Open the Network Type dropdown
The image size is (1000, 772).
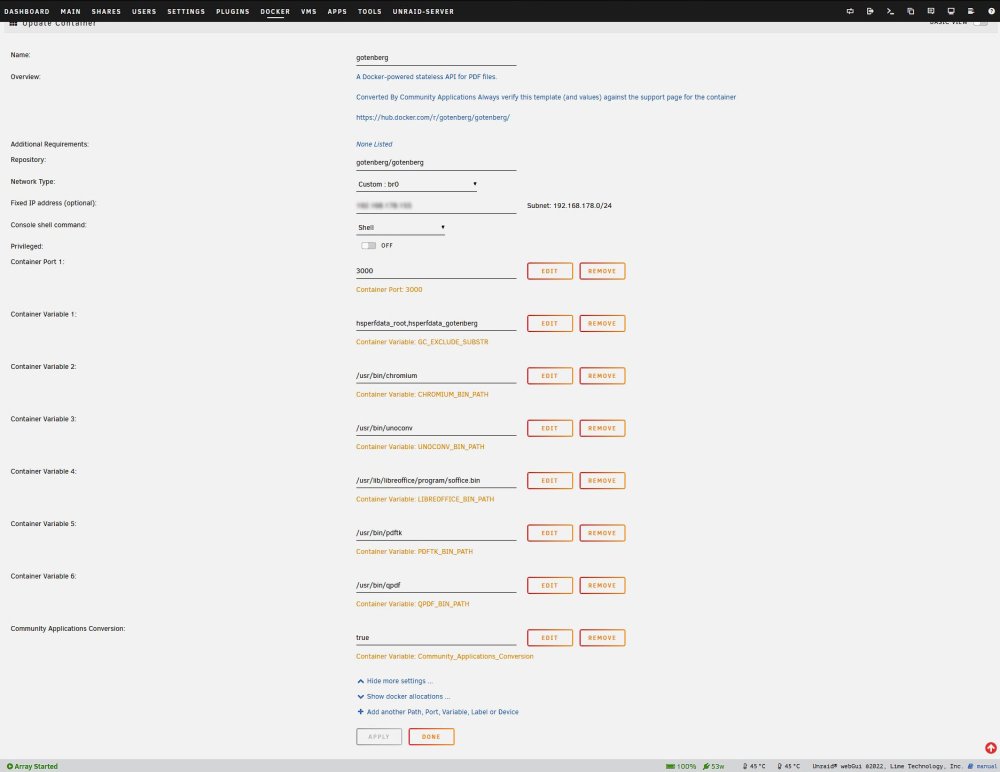[x=416, y=184]
